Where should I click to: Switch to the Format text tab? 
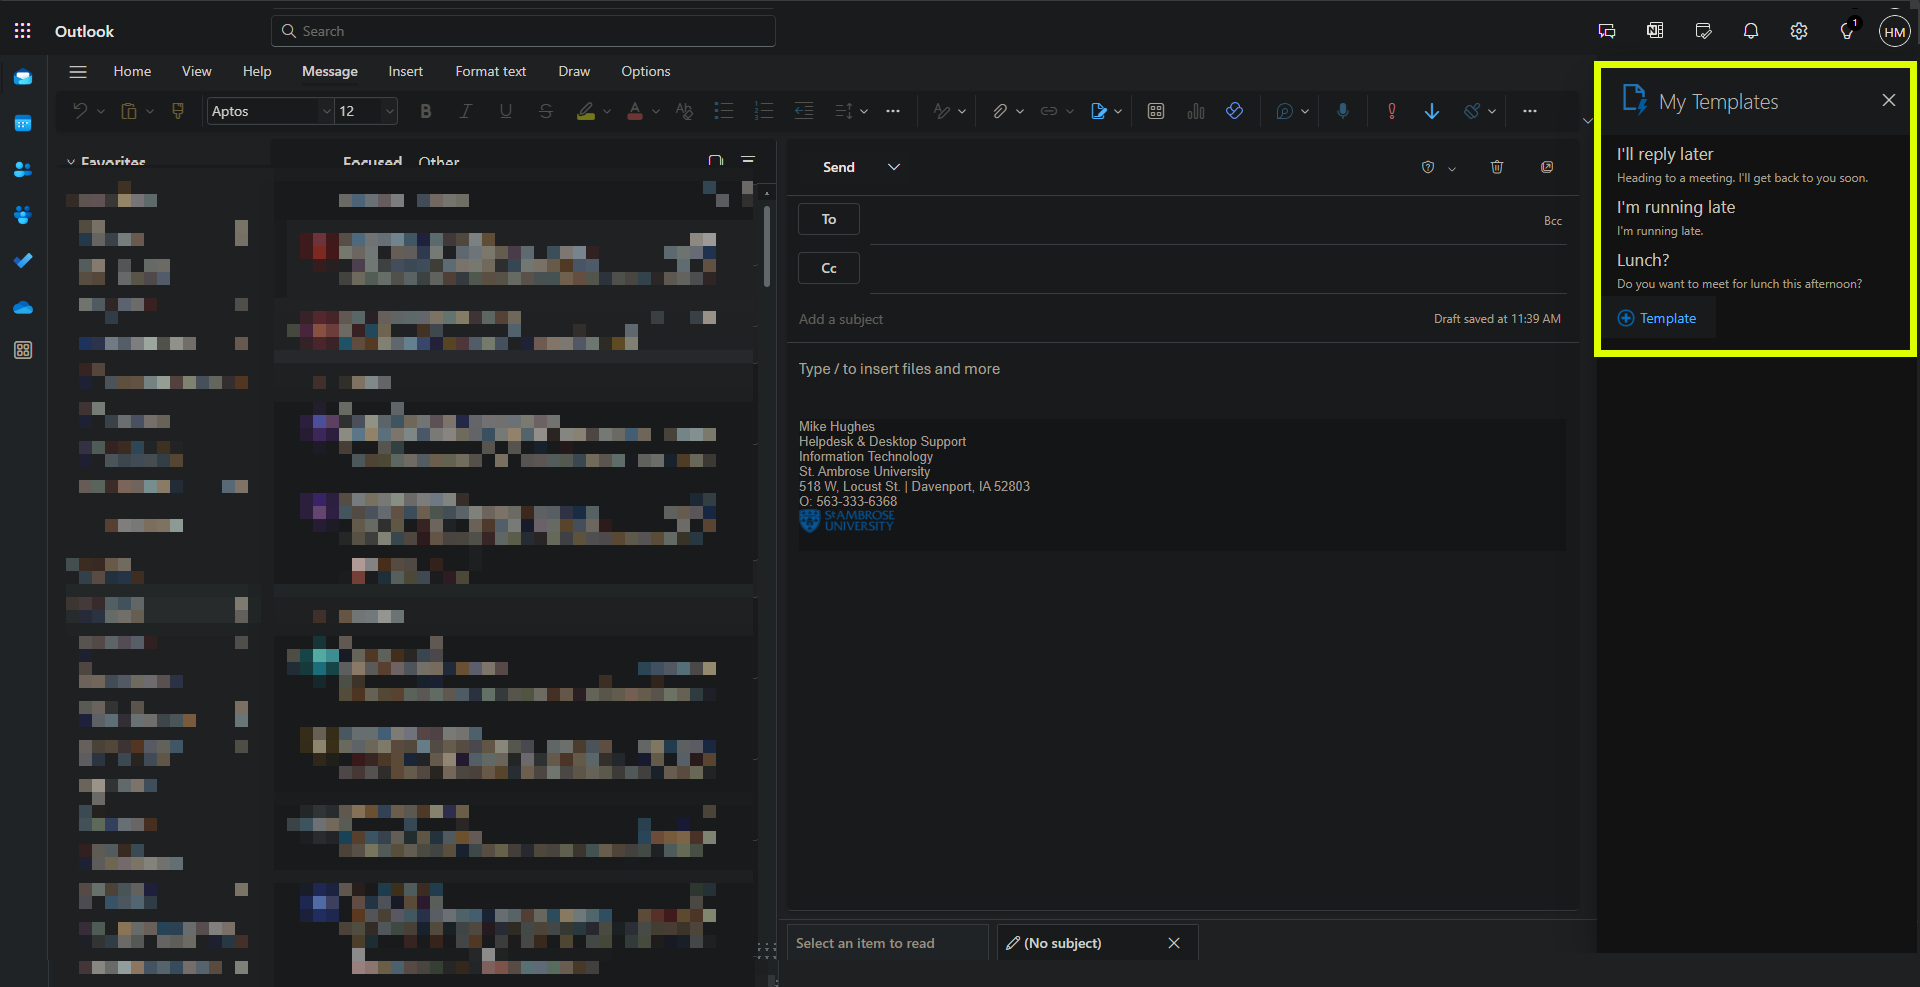(490, 71)
